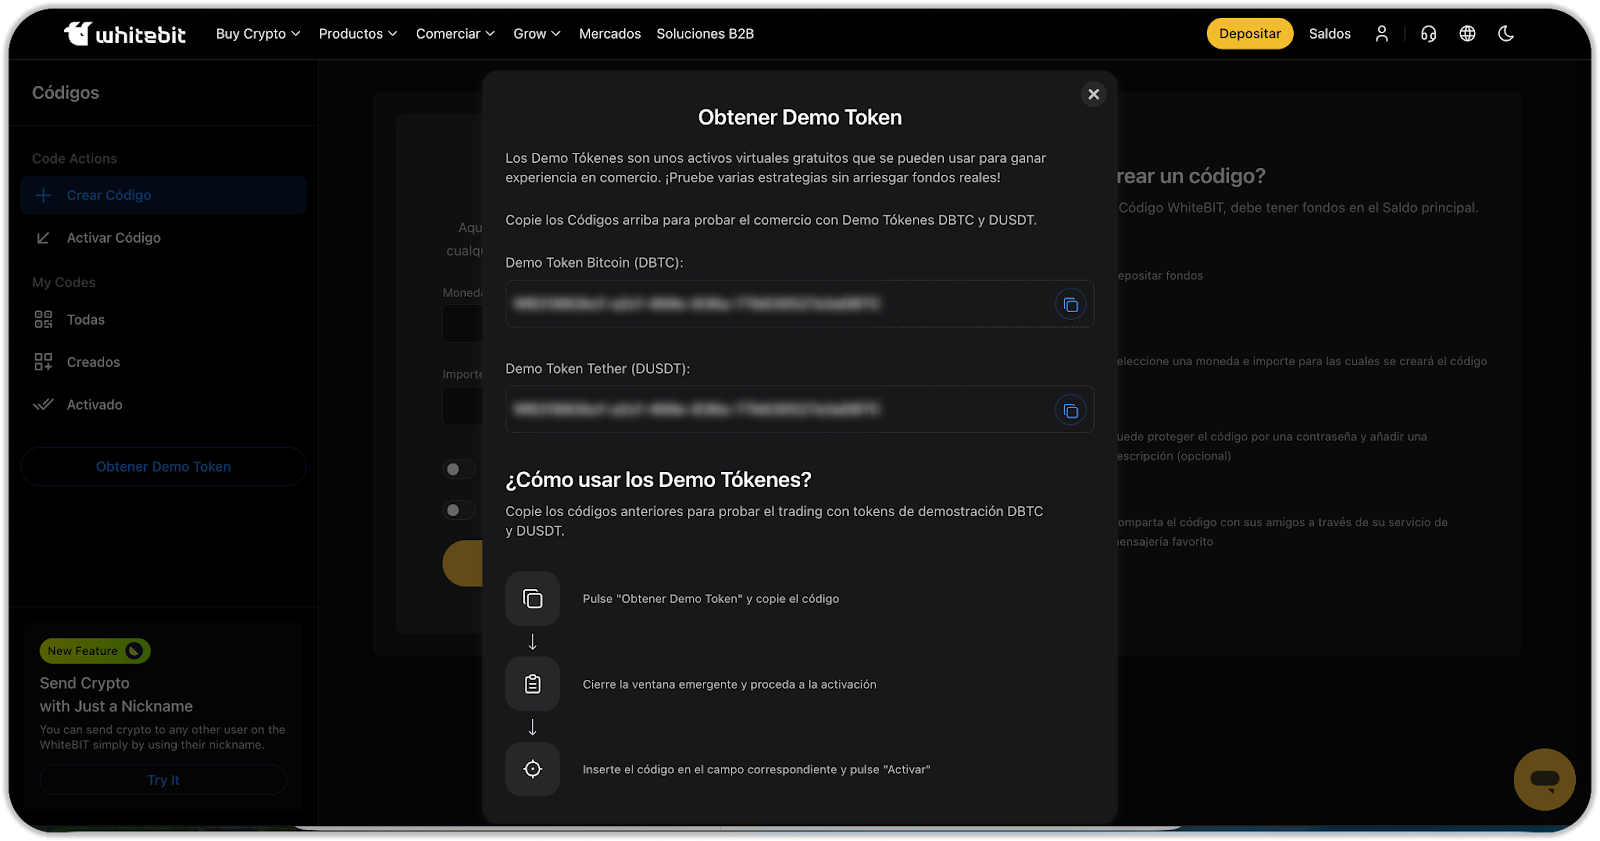The height and width of the screenshot is (841, 1600).
Task: Open Soluciones B2B page
Action: (x=705, y=34)
